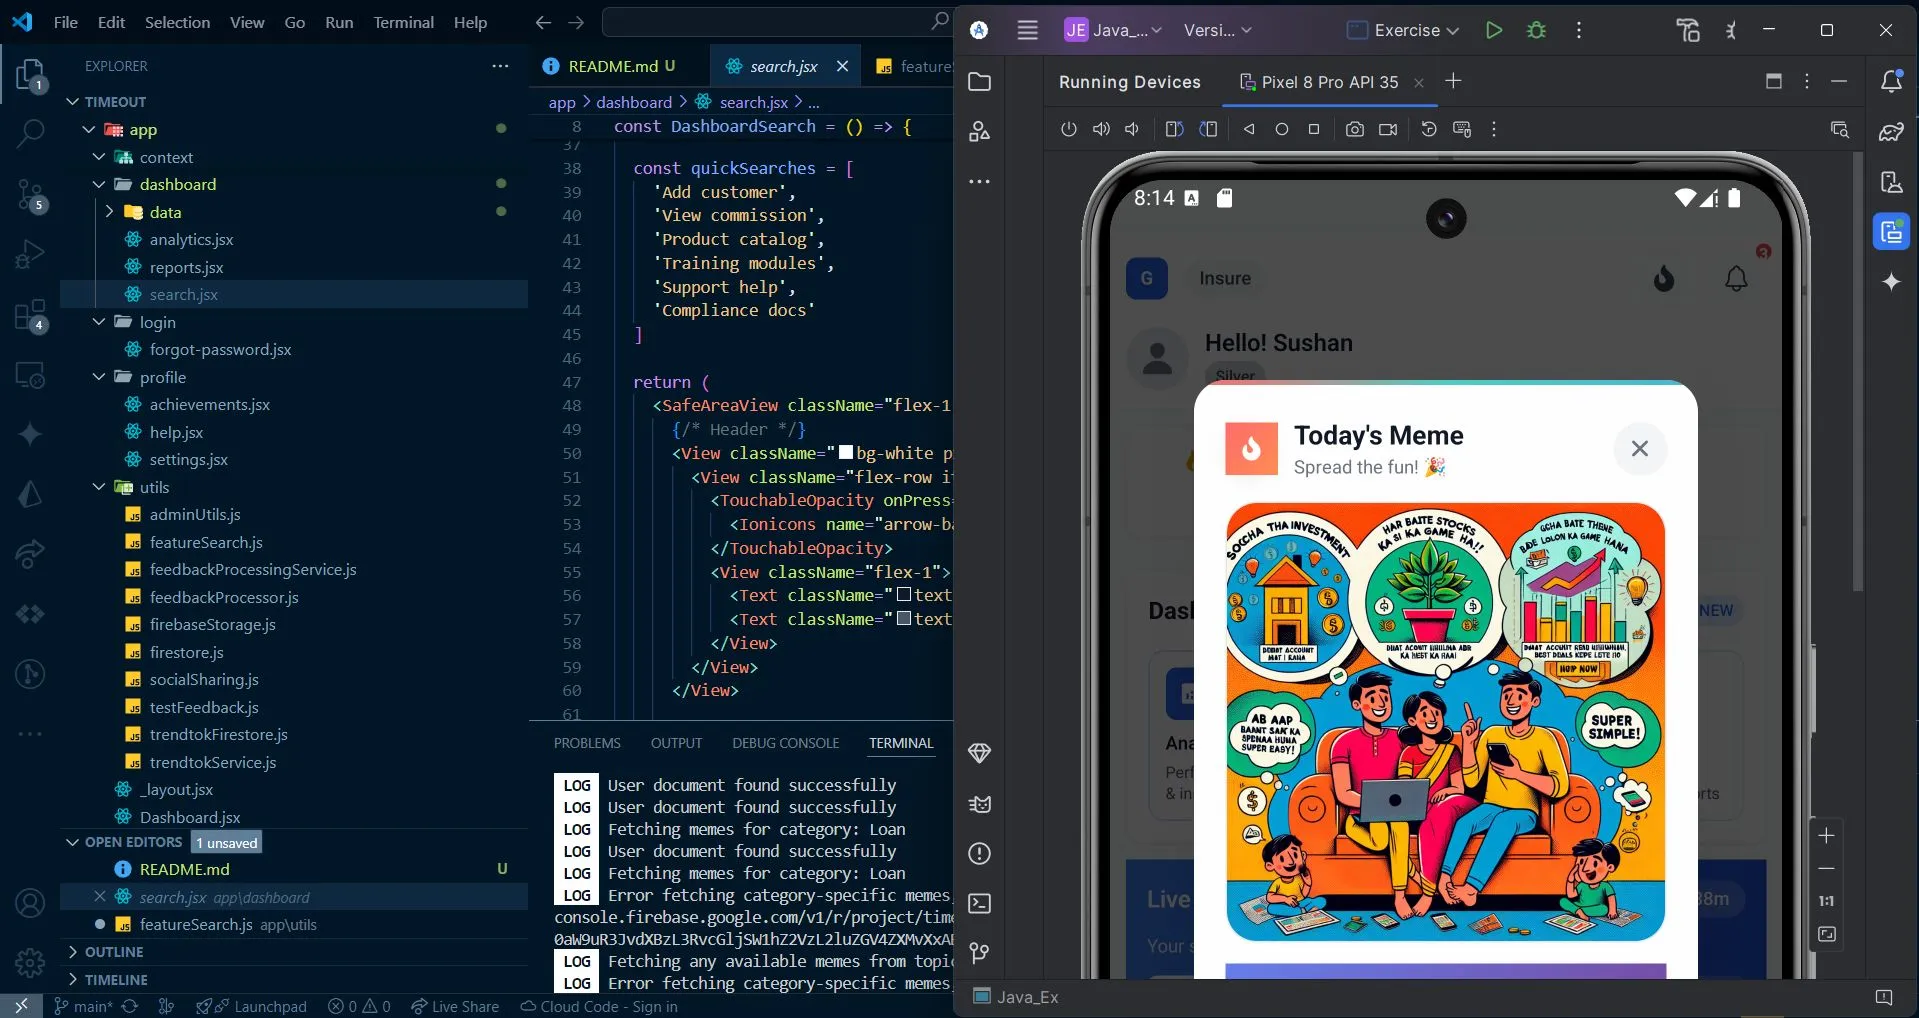1919x1018 pixels.
Task: Switch to the README.md editor tab
Action: [x=612, y=66]
